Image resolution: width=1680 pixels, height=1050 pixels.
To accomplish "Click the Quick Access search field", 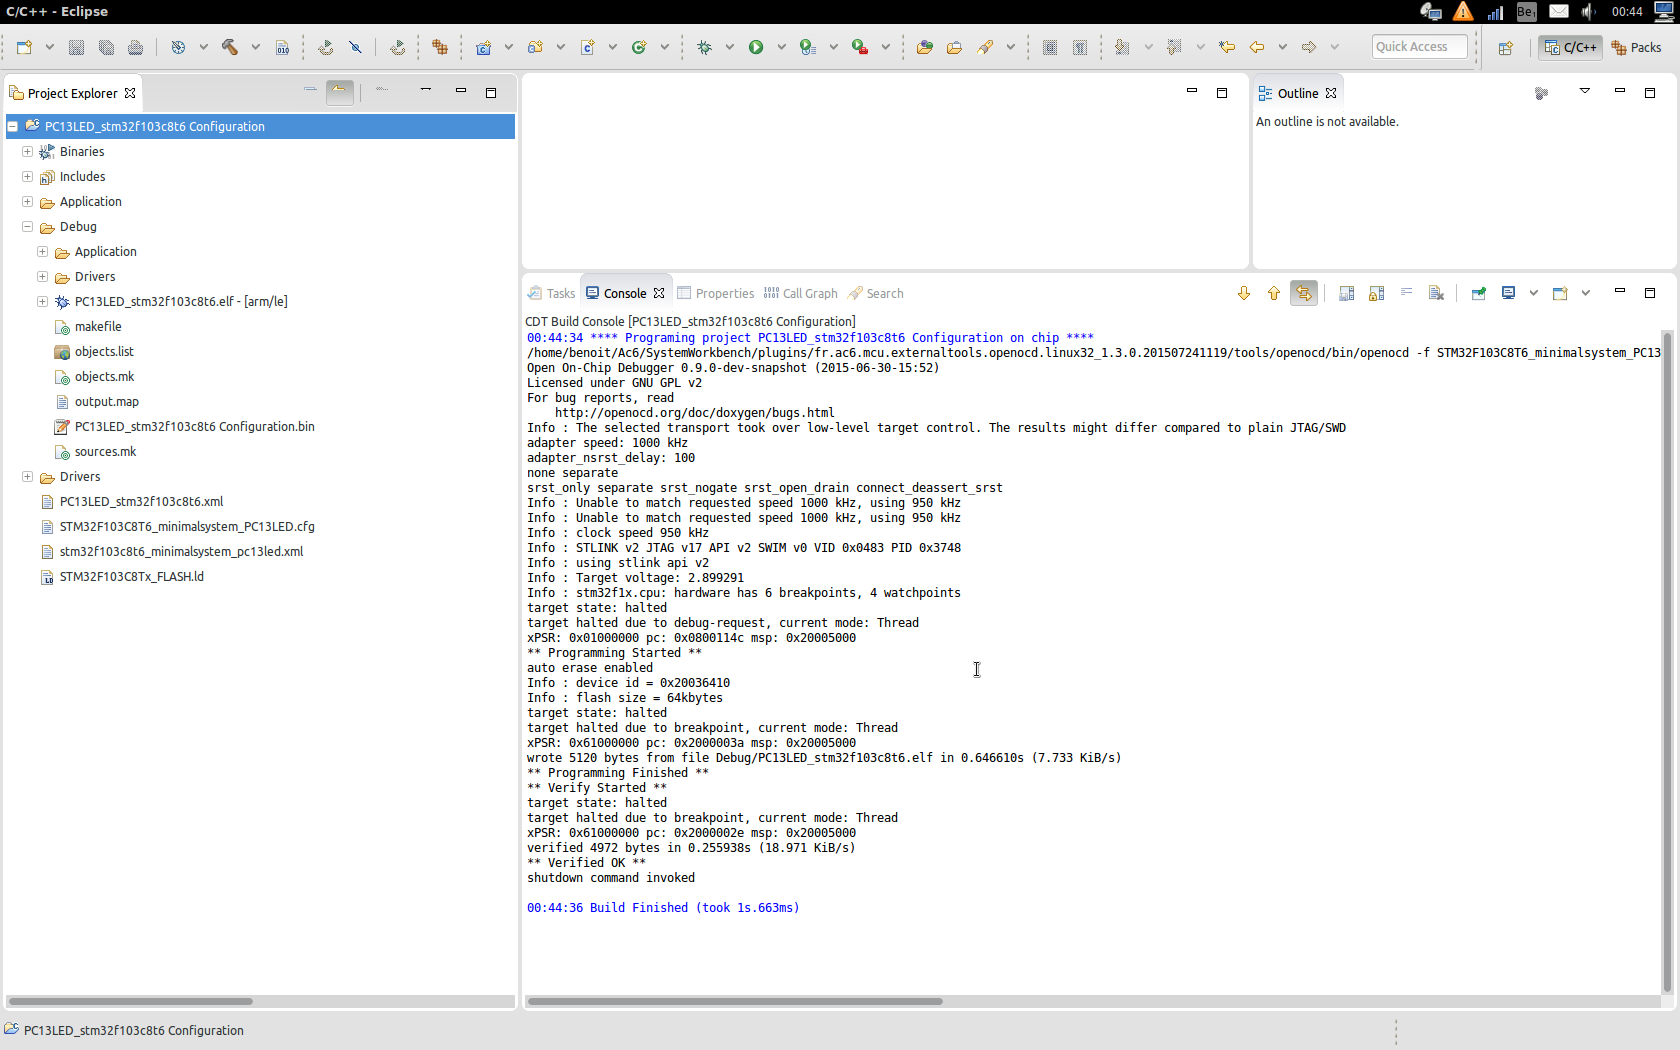I will point(1419,47).
